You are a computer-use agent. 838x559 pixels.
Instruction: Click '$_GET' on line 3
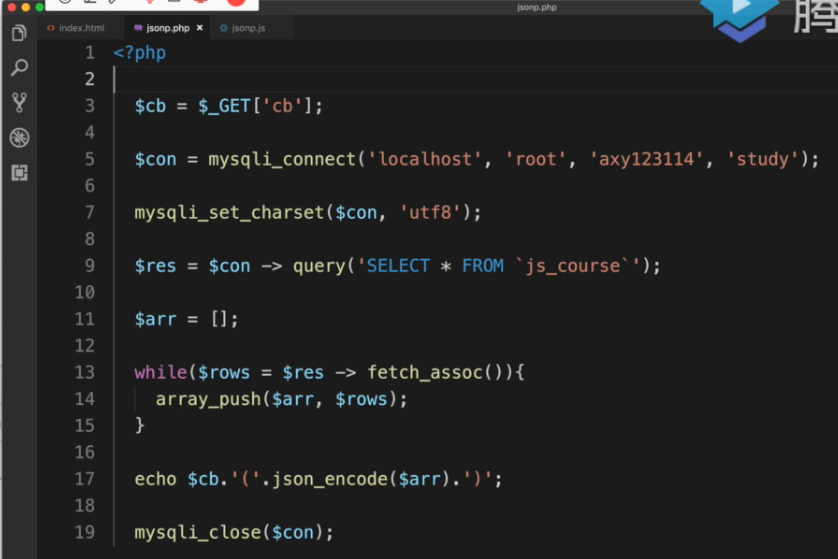click(224, 106)
